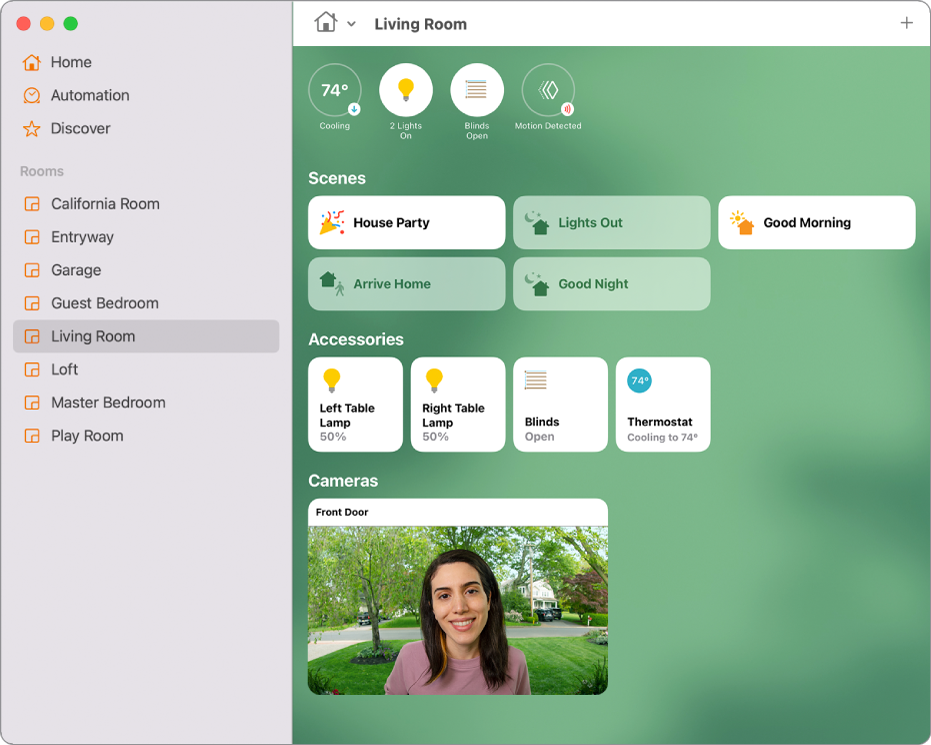Image resolution: width=931 pixels, height=745 pixels.
Task: Click the Right Table Lamp bulb icon
Action: tap(435, 381)
